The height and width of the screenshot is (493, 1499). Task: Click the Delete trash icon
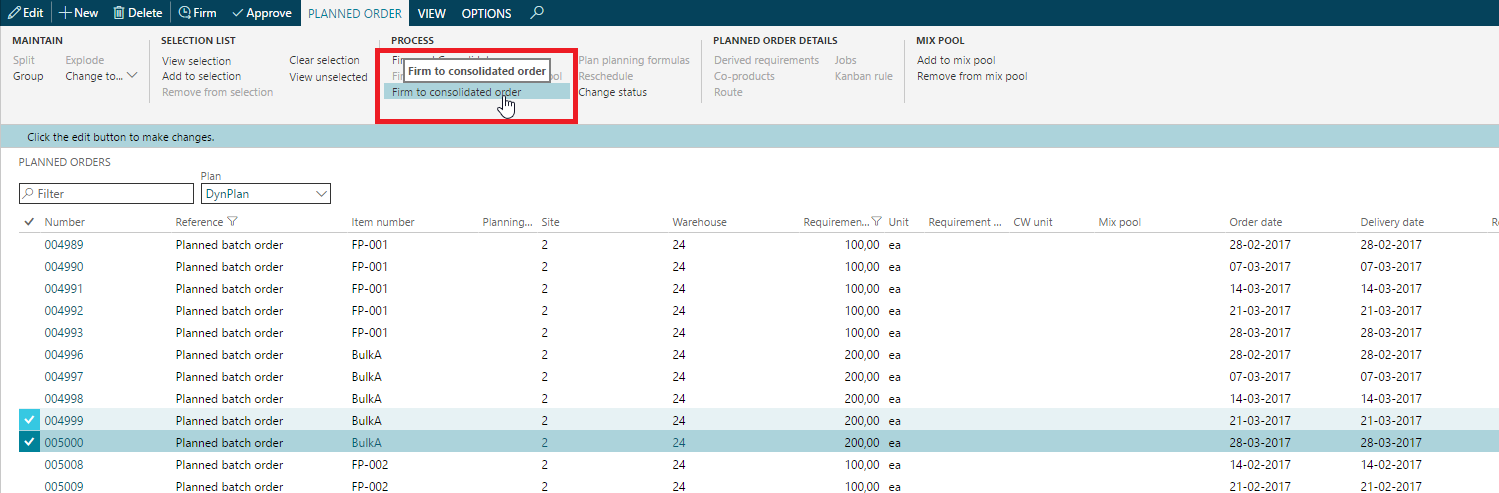[x=119, y=13]
